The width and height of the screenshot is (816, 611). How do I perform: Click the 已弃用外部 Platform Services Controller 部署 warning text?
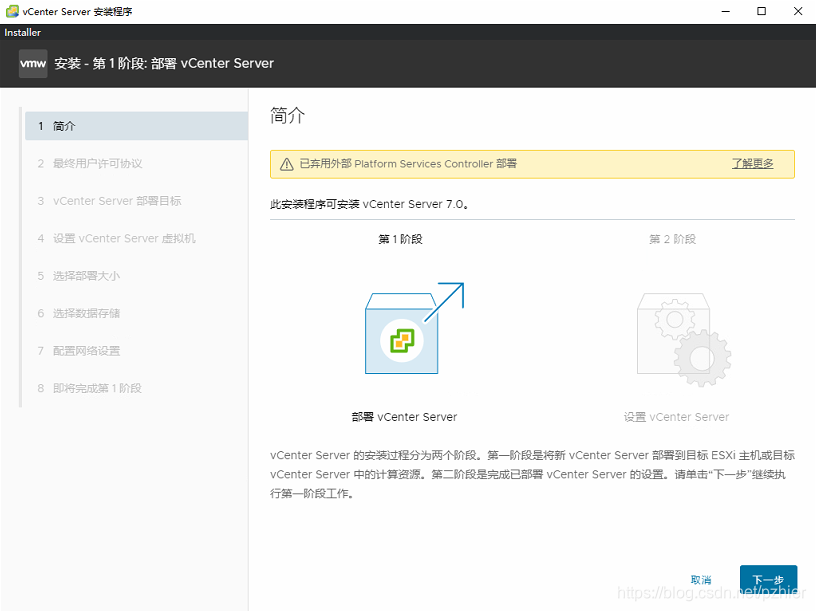[x=408, y=163]
